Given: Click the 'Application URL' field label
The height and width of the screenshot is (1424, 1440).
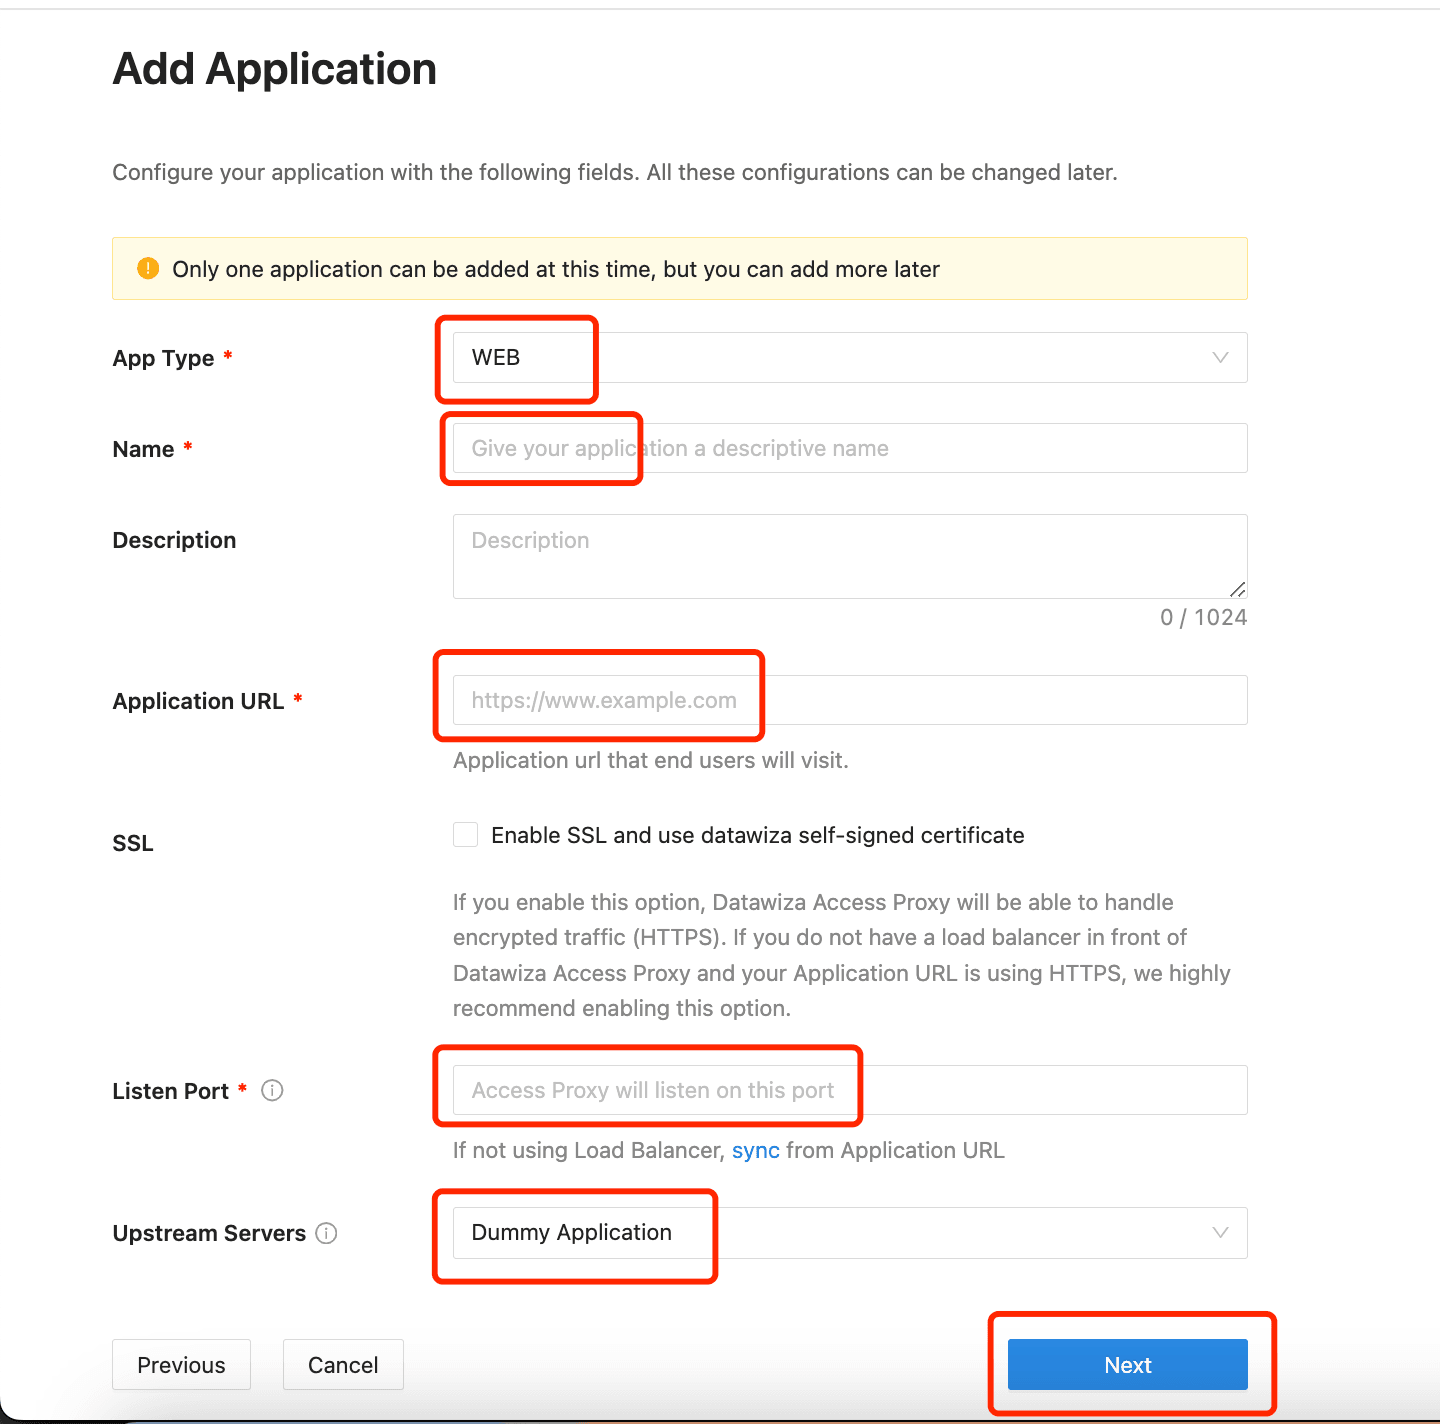Looking at the screenshot, I should point(198,701).
